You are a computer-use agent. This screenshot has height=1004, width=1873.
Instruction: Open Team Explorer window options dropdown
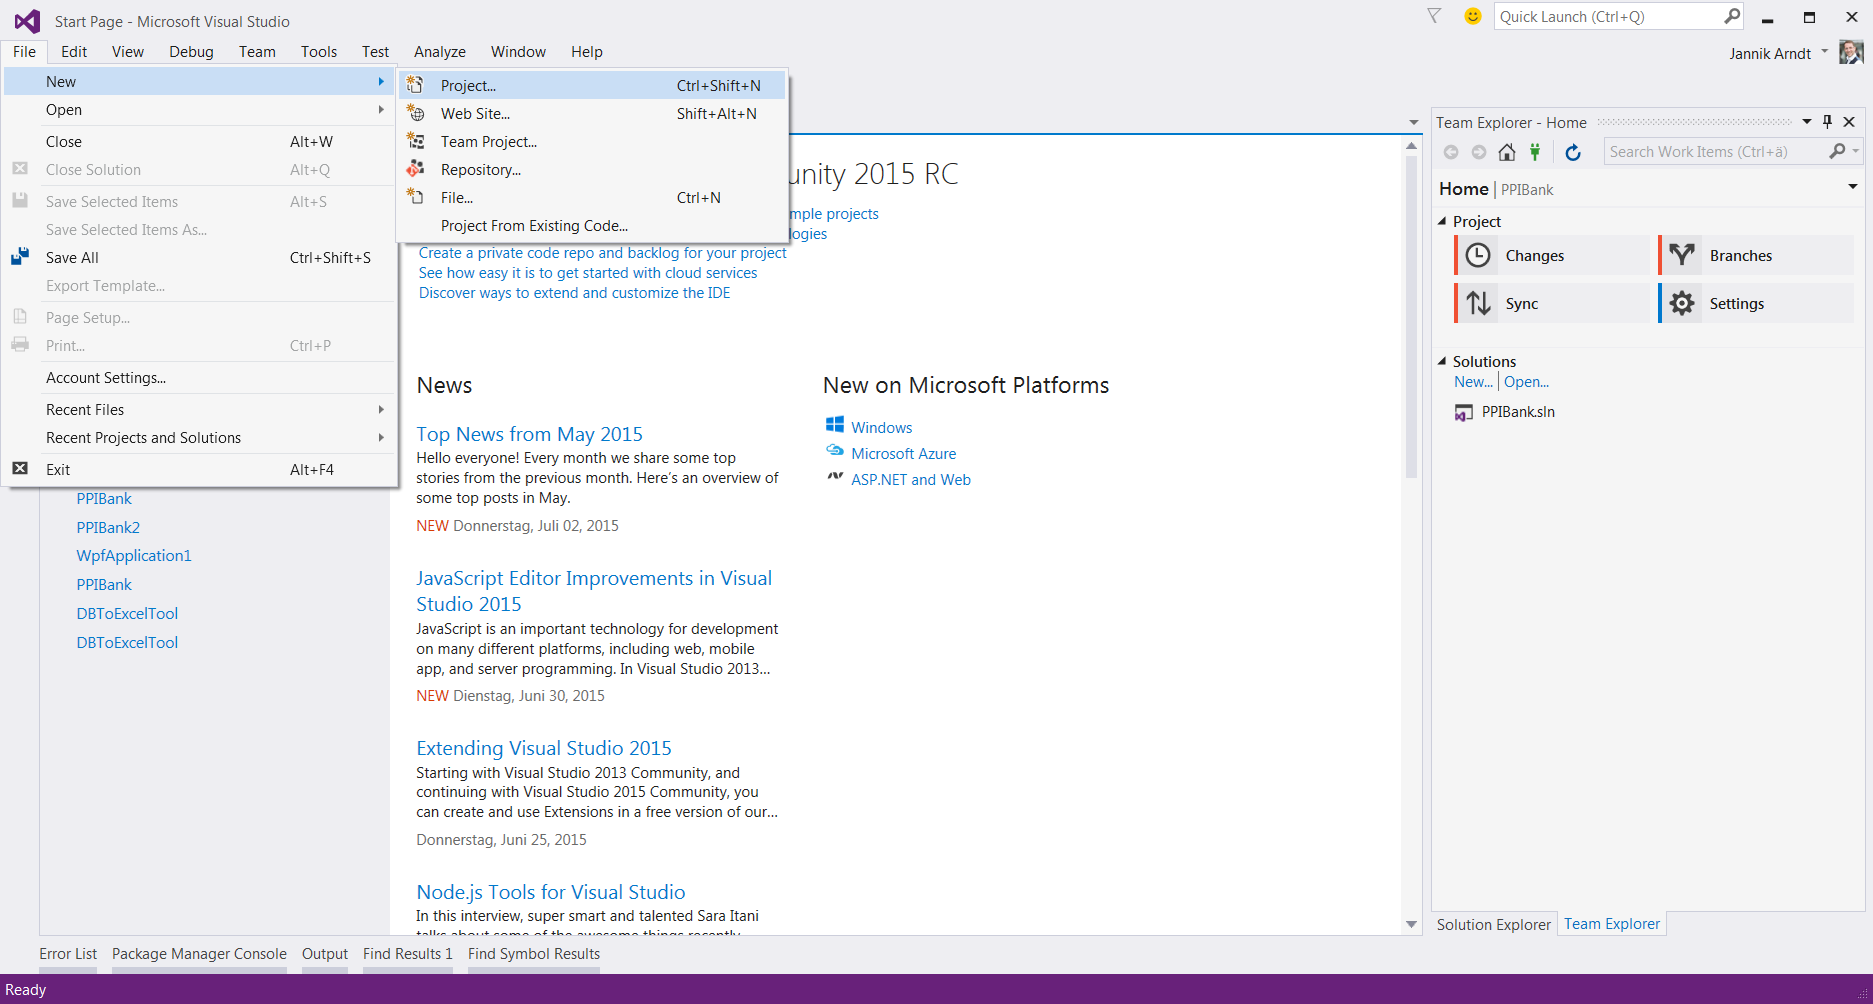(1807, 122)
